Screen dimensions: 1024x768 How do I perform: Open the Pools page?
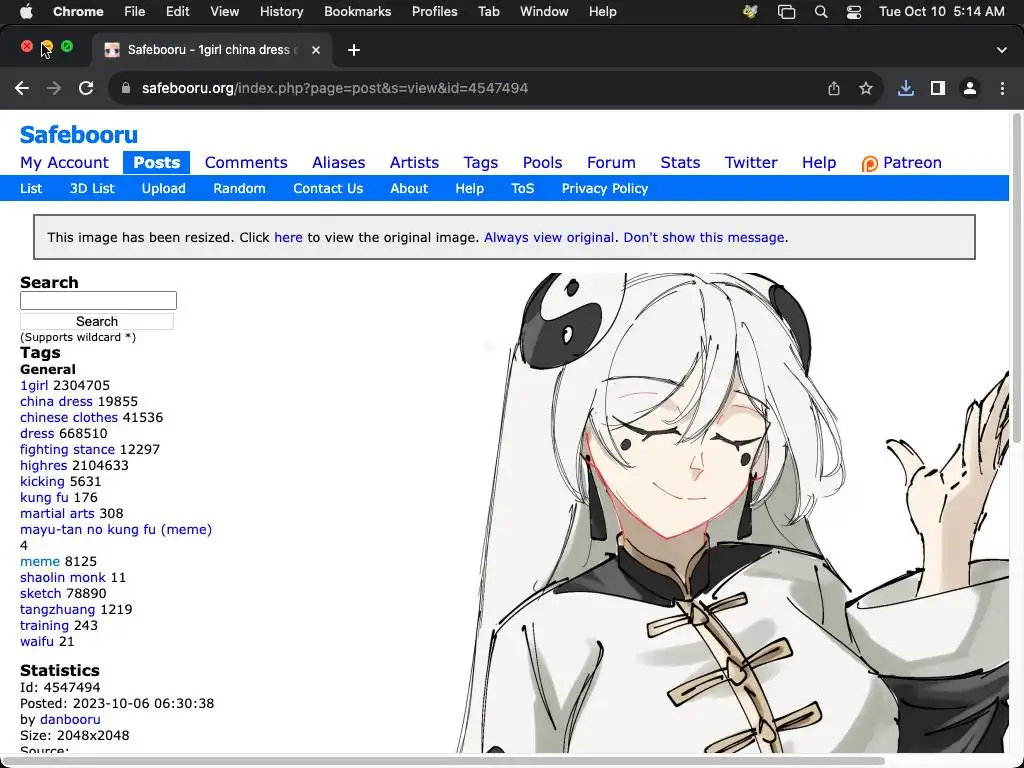[x=543, y=163]
